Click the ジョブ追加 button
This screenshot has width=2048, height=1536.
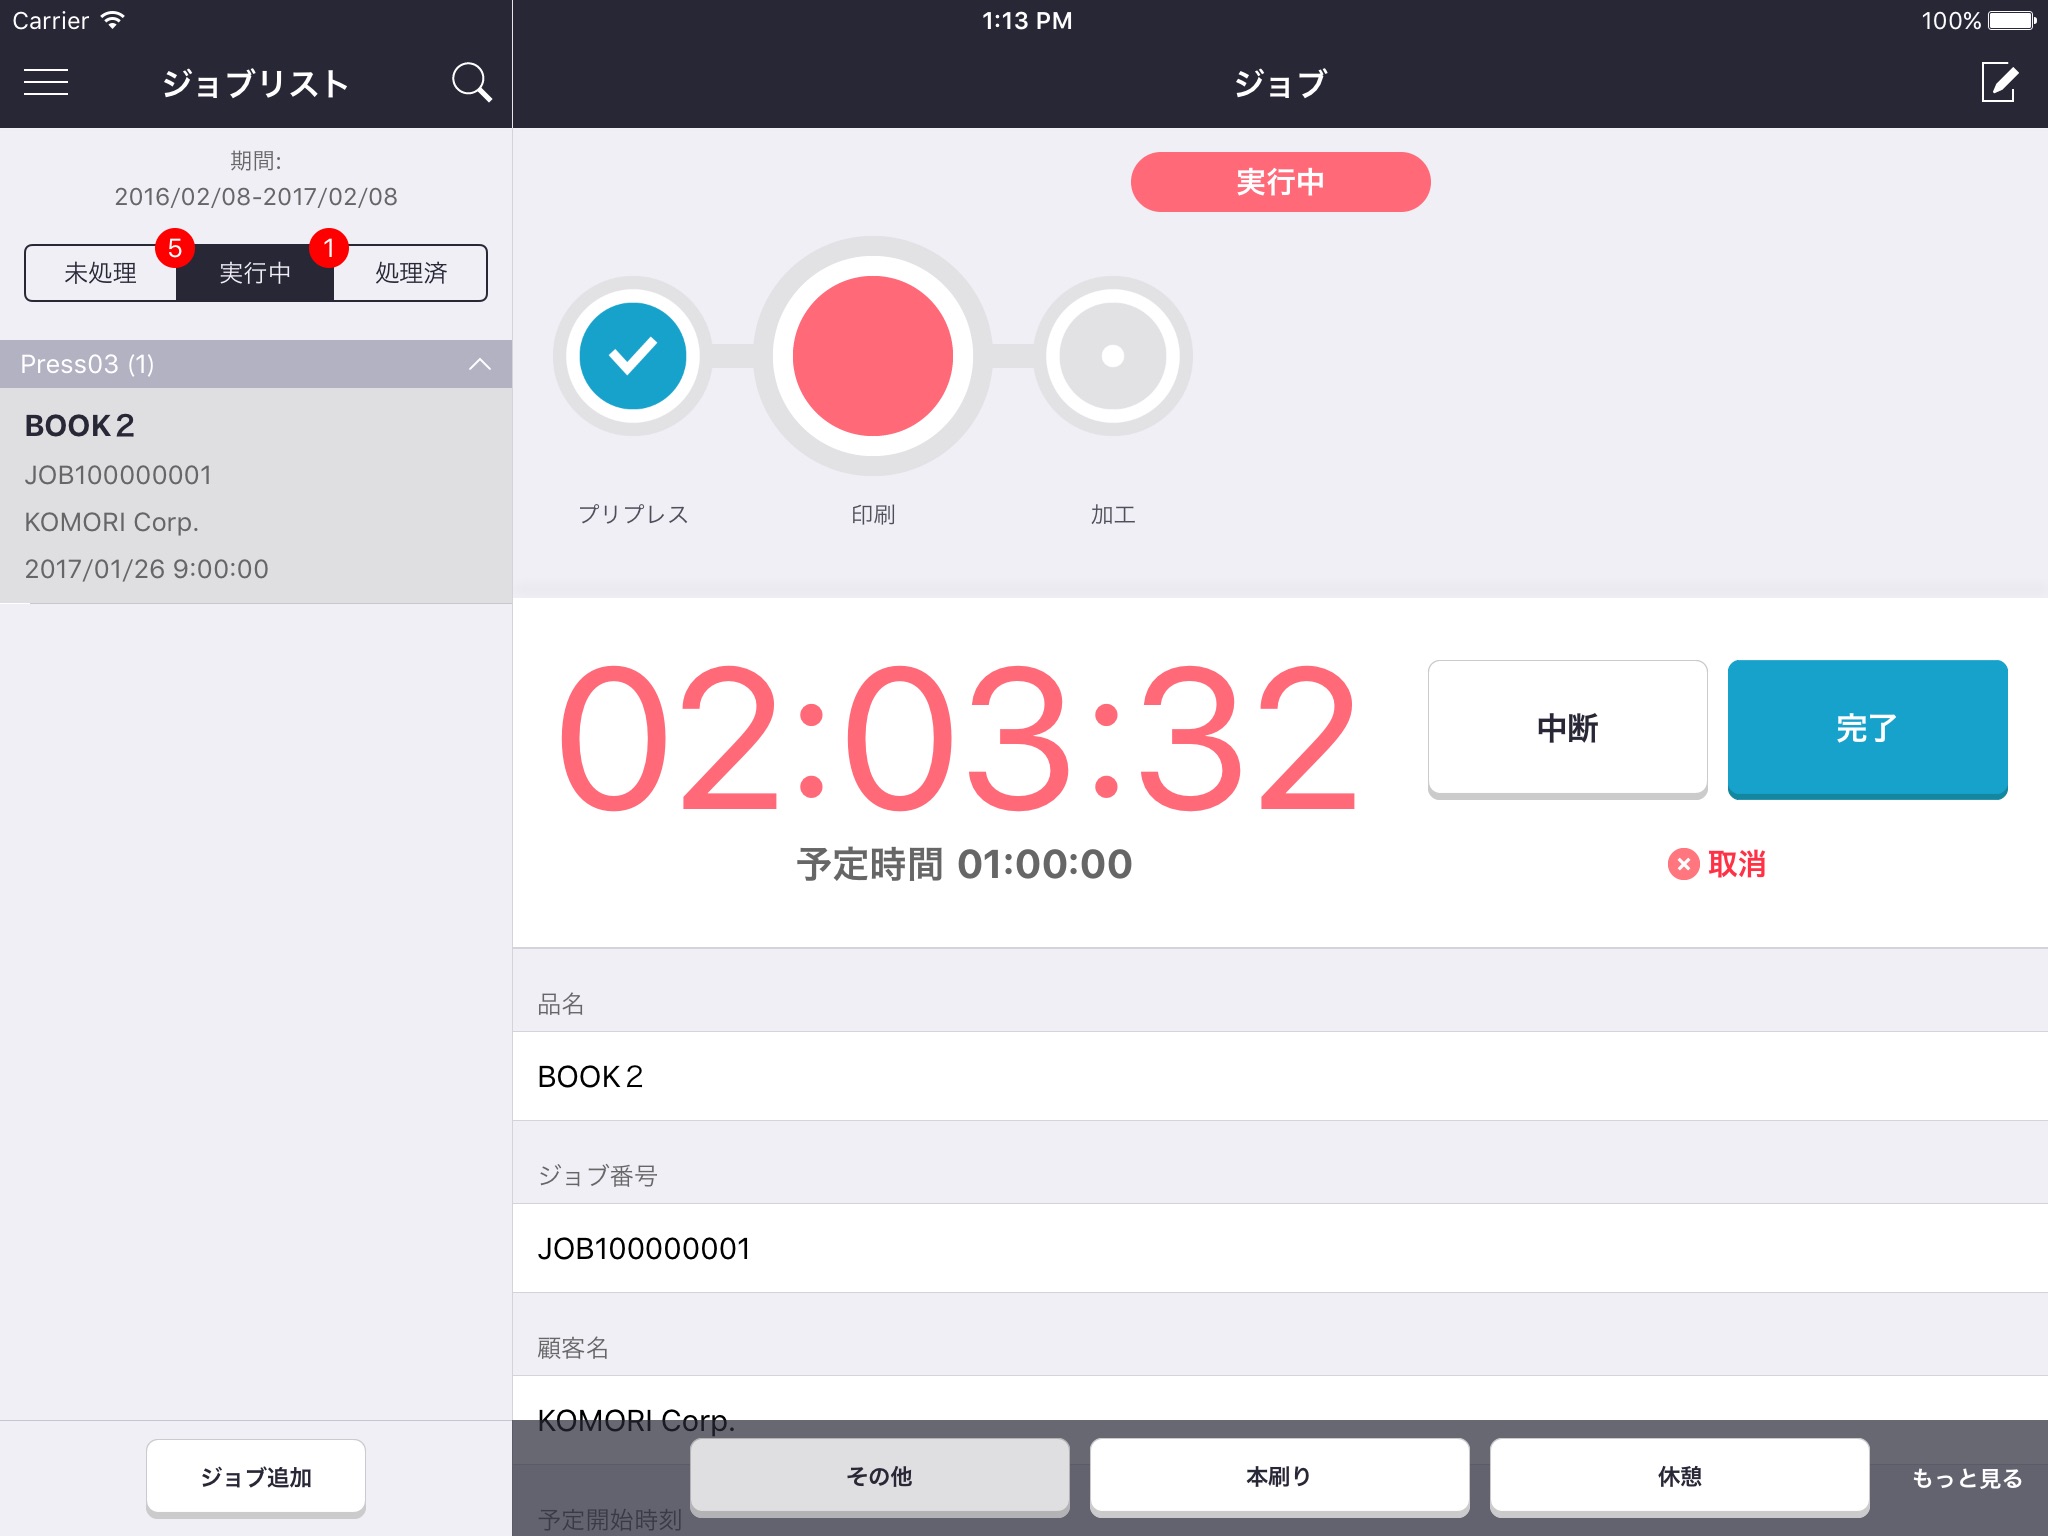256,1477
